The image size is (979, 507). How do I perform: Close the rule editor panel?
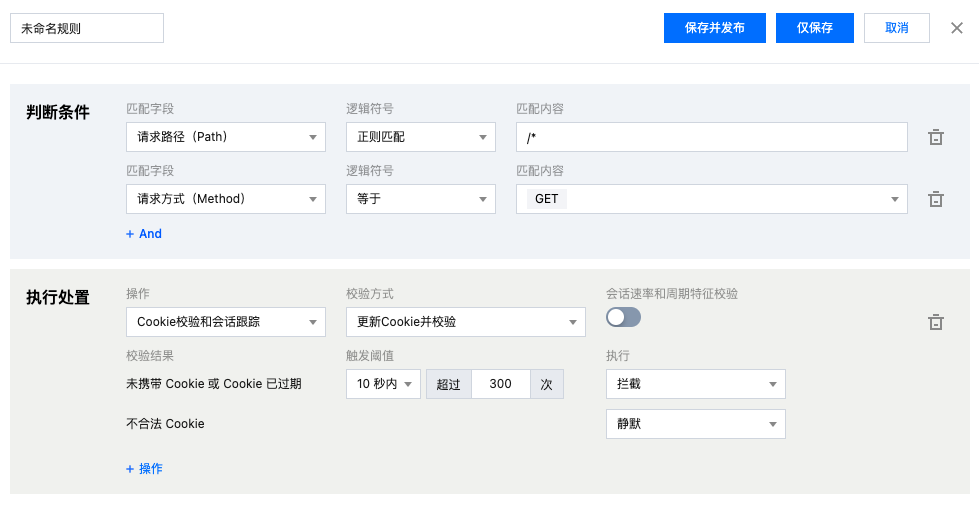957,28
